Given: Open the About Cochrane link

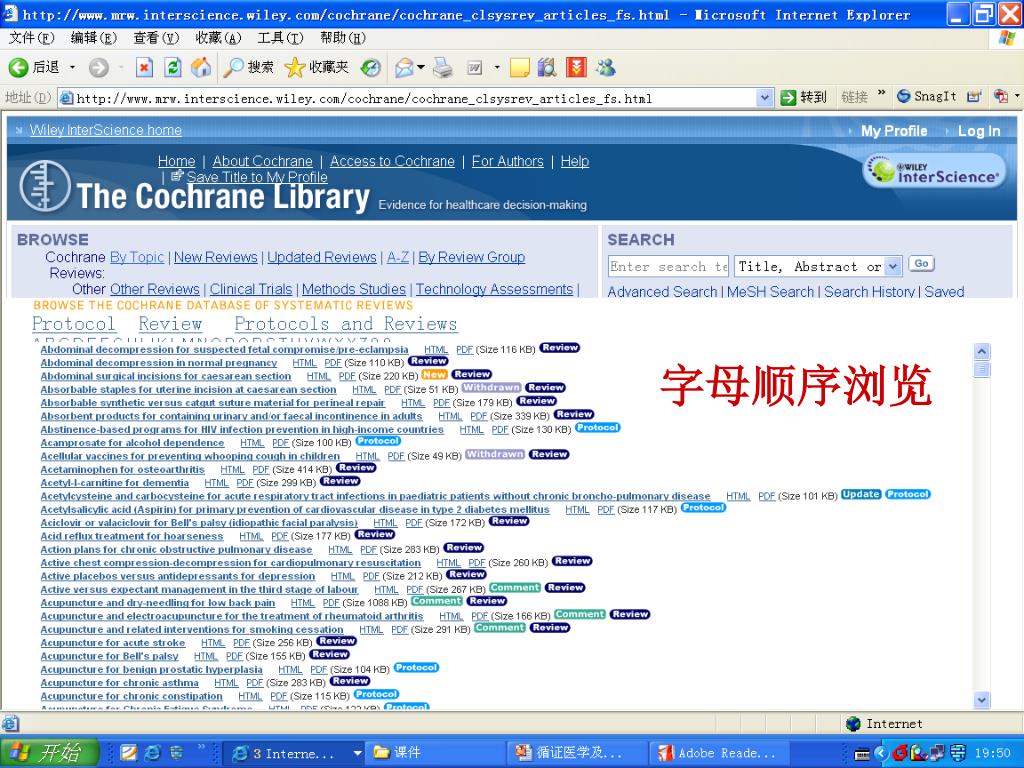Looking at the screenshot, I should [263, 161].
